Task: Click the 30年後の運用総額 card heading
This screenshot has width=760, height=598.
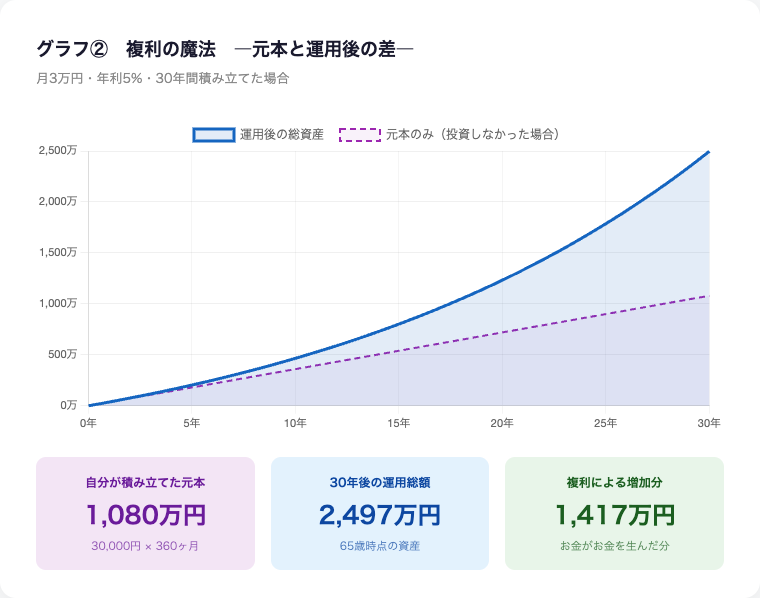Action: [380, 482]
